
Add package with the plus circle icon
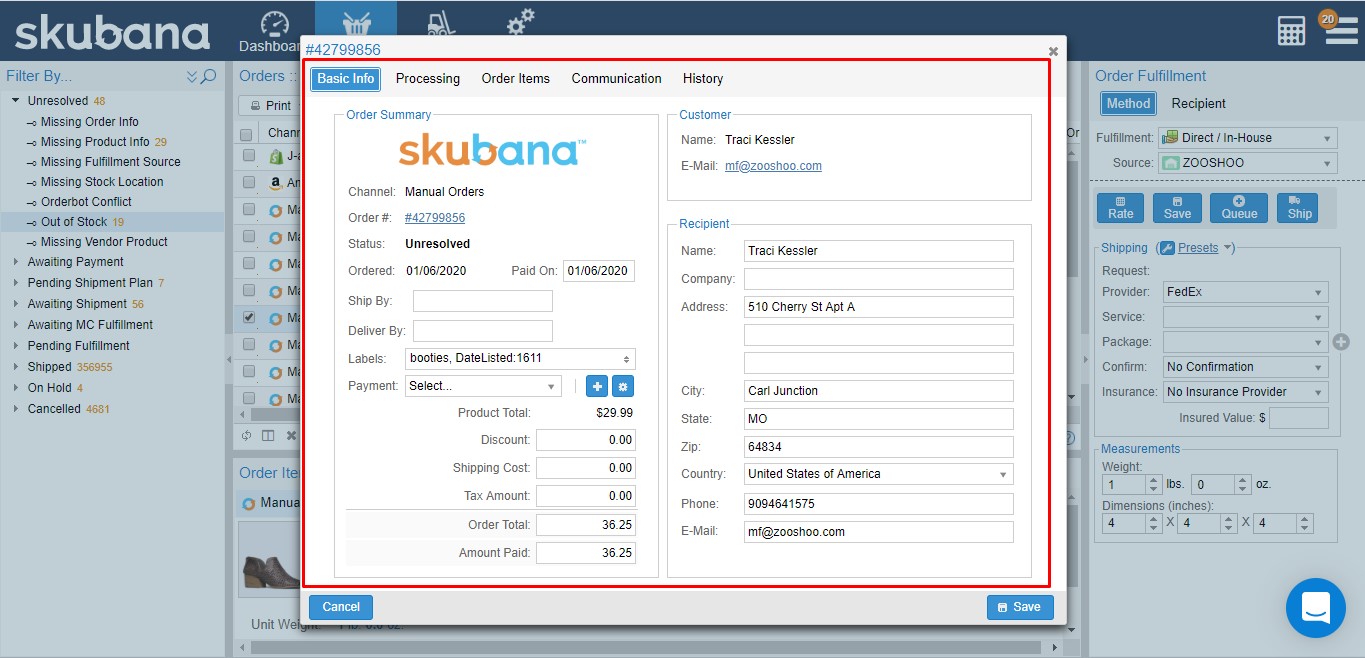[1342, 342]
